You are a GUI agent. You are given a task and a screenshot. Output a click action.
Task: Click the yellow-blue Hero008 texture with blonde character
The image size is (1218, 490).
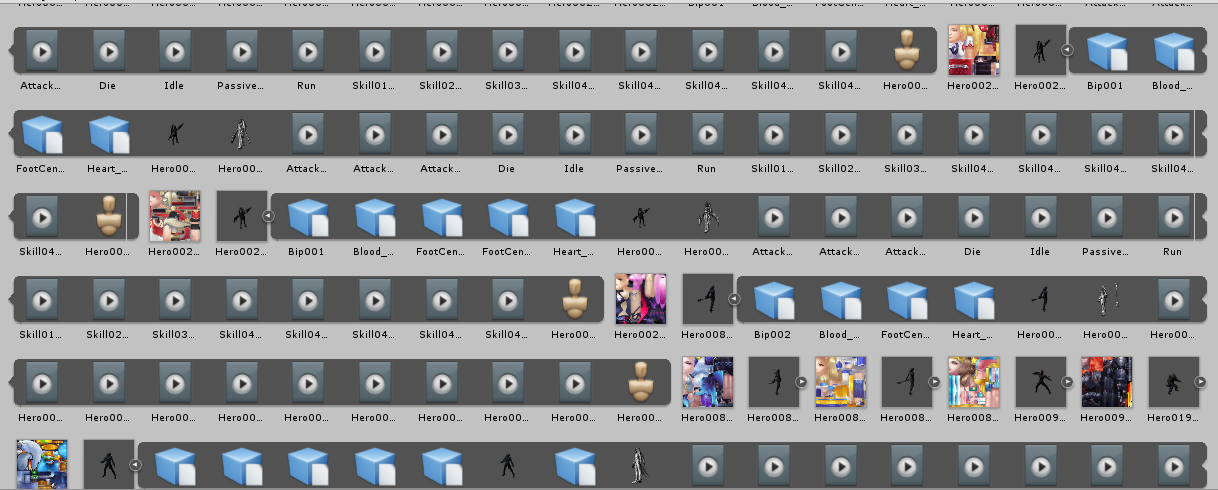click(x=840, y=382)
